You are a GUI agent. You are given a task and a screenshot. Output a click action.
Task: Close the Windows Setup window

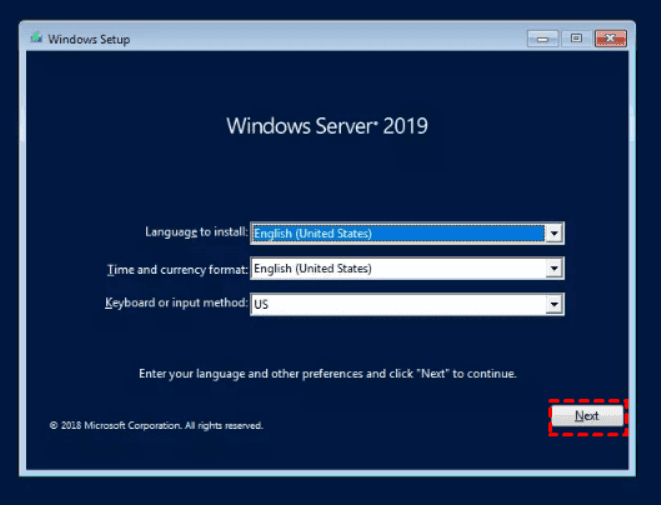click(x=610, y=39)
